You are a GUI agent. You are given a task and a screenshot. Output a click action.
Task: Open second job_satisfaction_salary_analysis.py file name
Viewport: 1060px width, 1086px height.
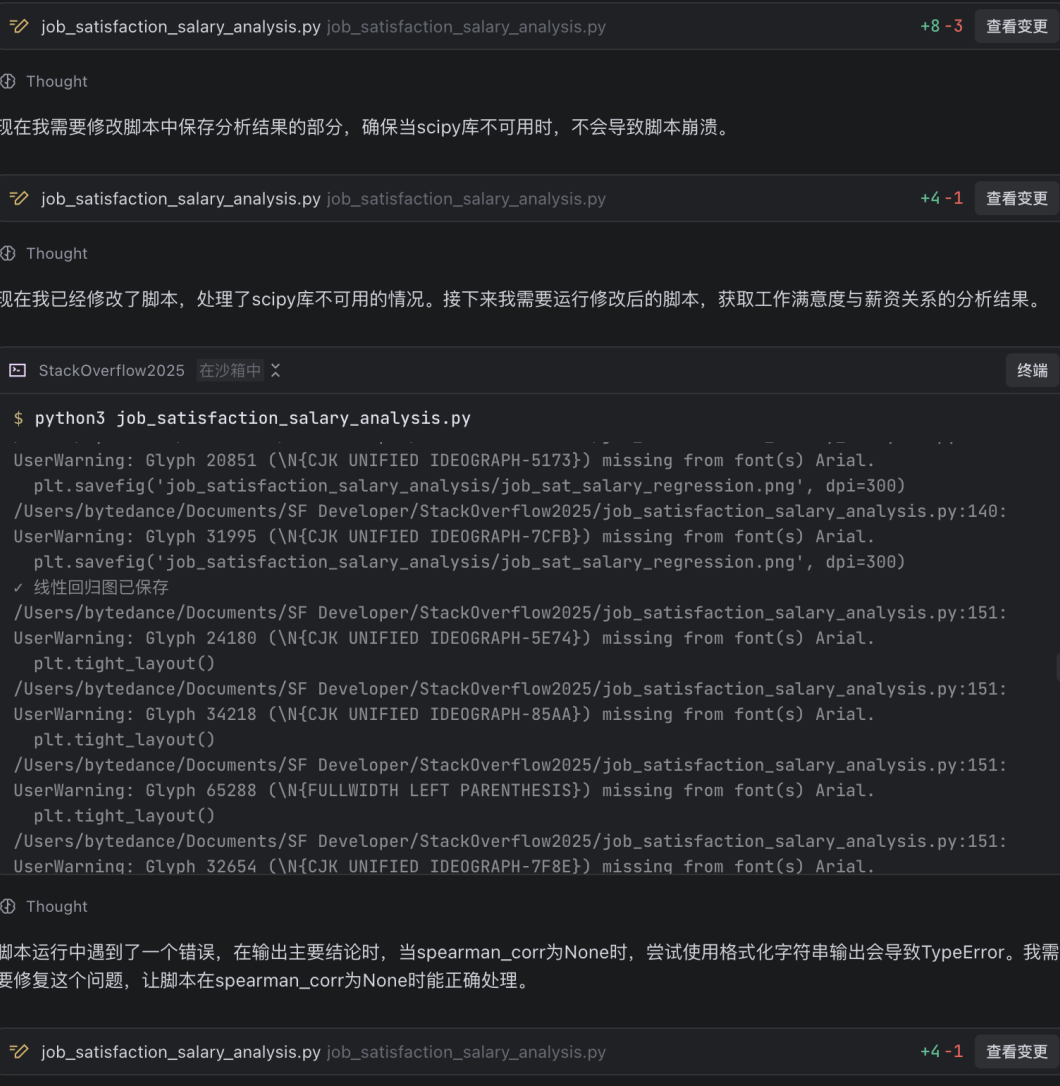(181, 199)
